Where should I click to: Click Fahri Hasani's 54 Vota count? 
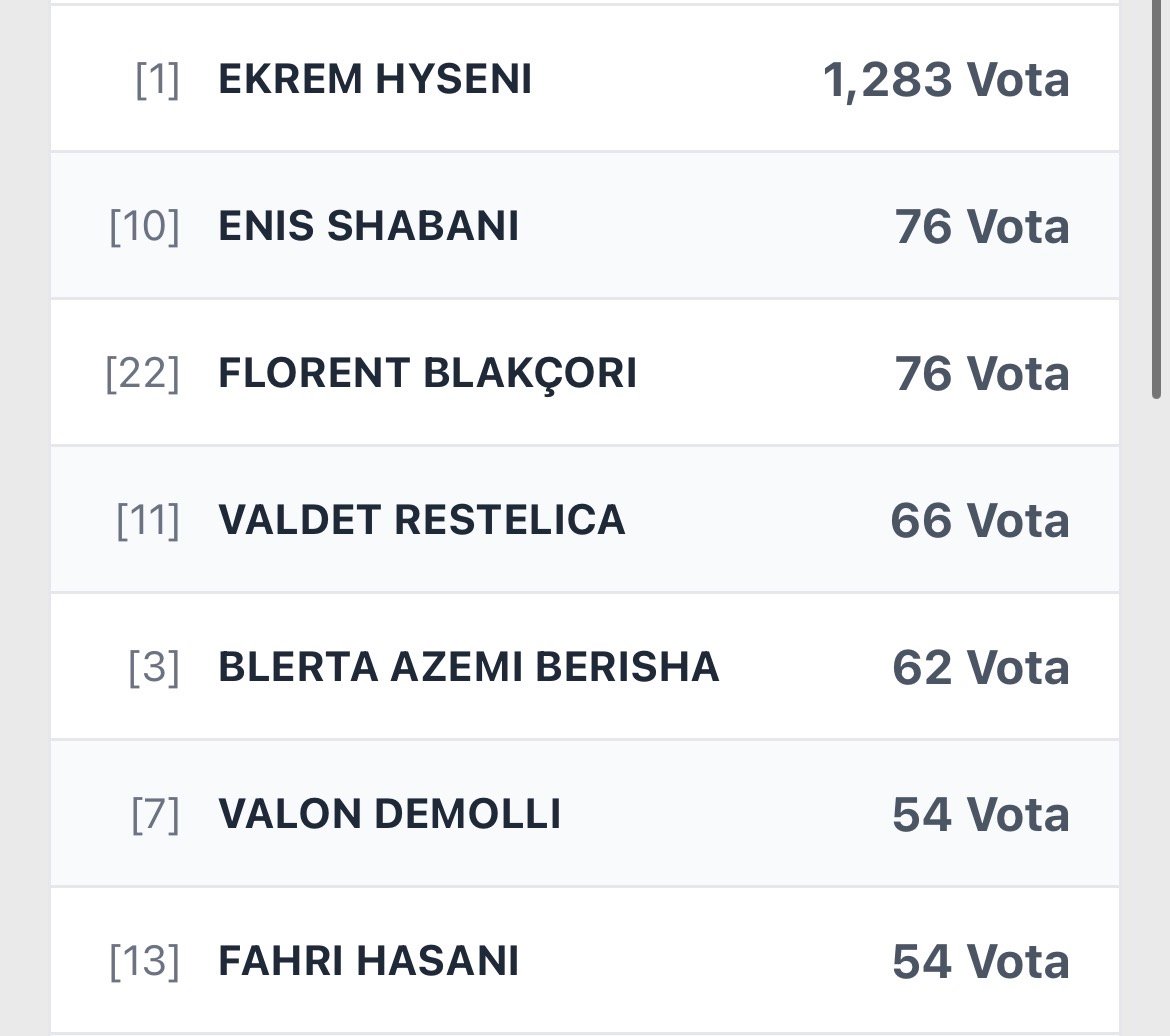click(980, 962)
